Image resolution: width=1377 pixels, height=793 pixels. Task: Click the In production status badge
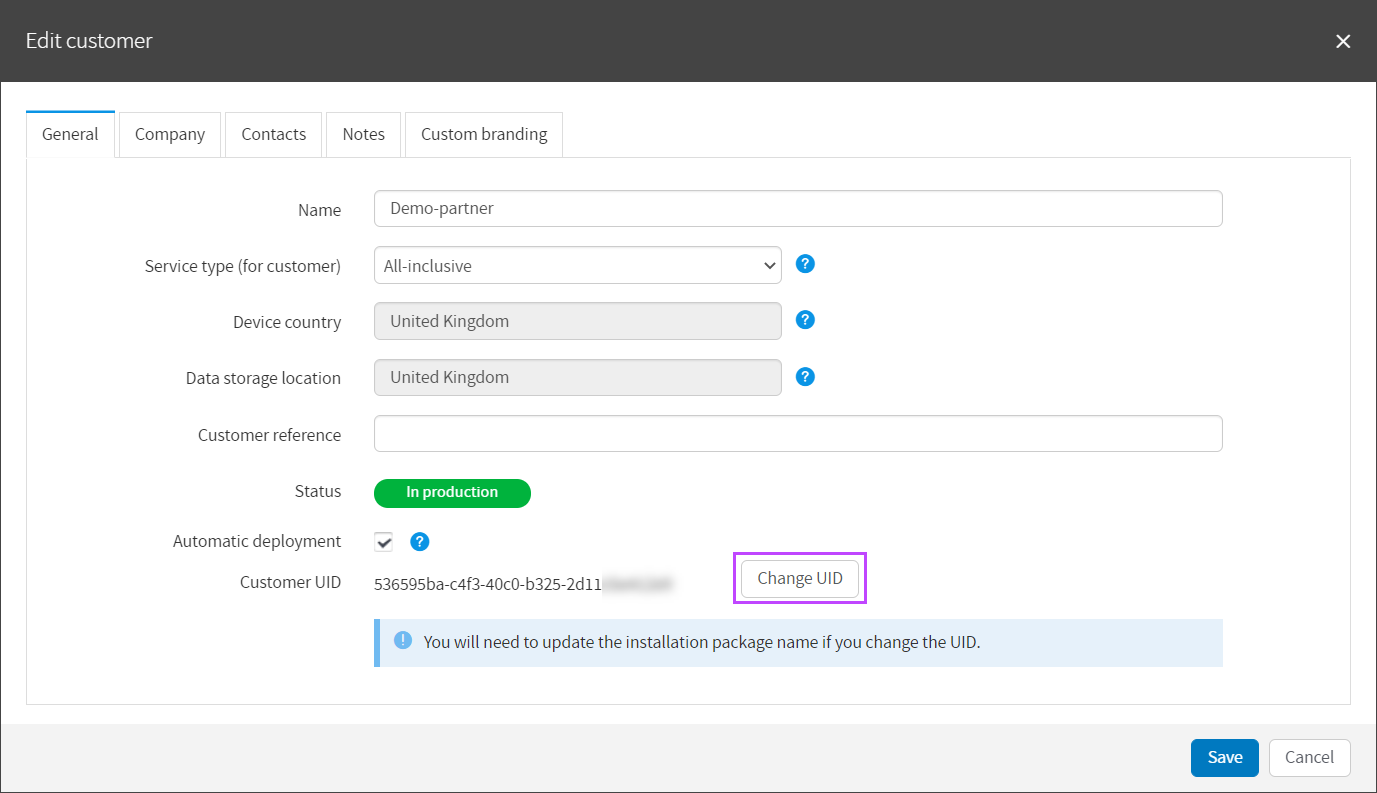click(452, 493)
